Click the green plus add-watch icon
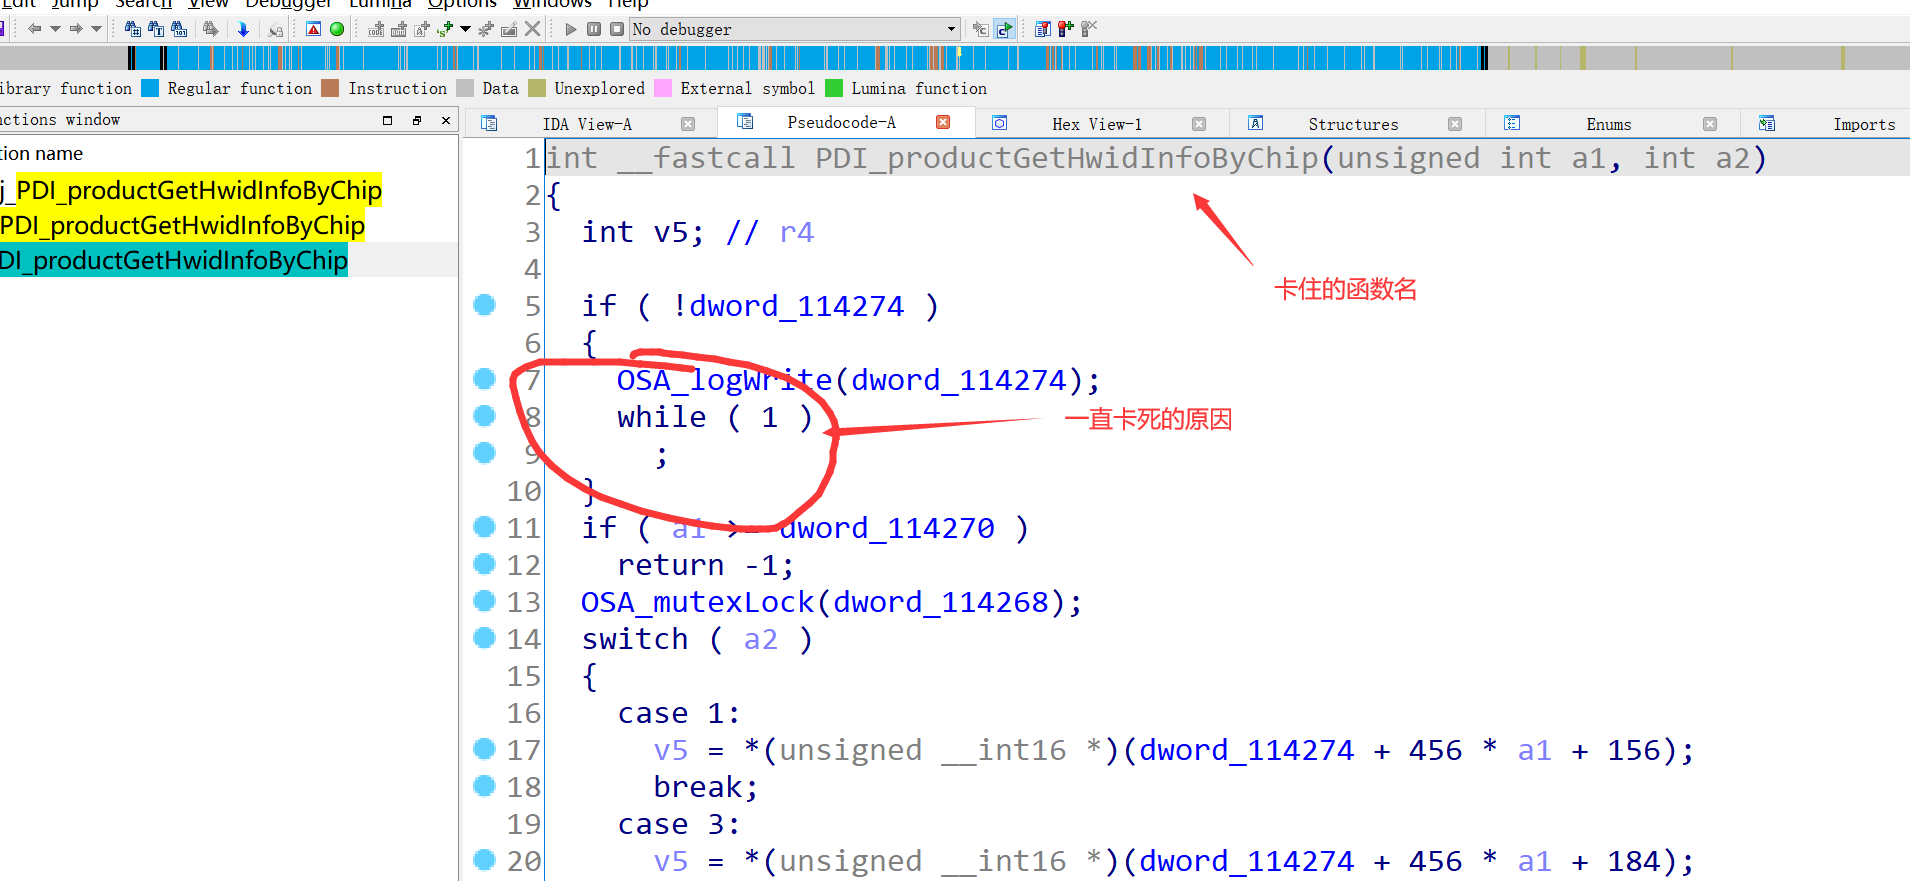Screen dimensions: 1910x881 coord(445,29)
